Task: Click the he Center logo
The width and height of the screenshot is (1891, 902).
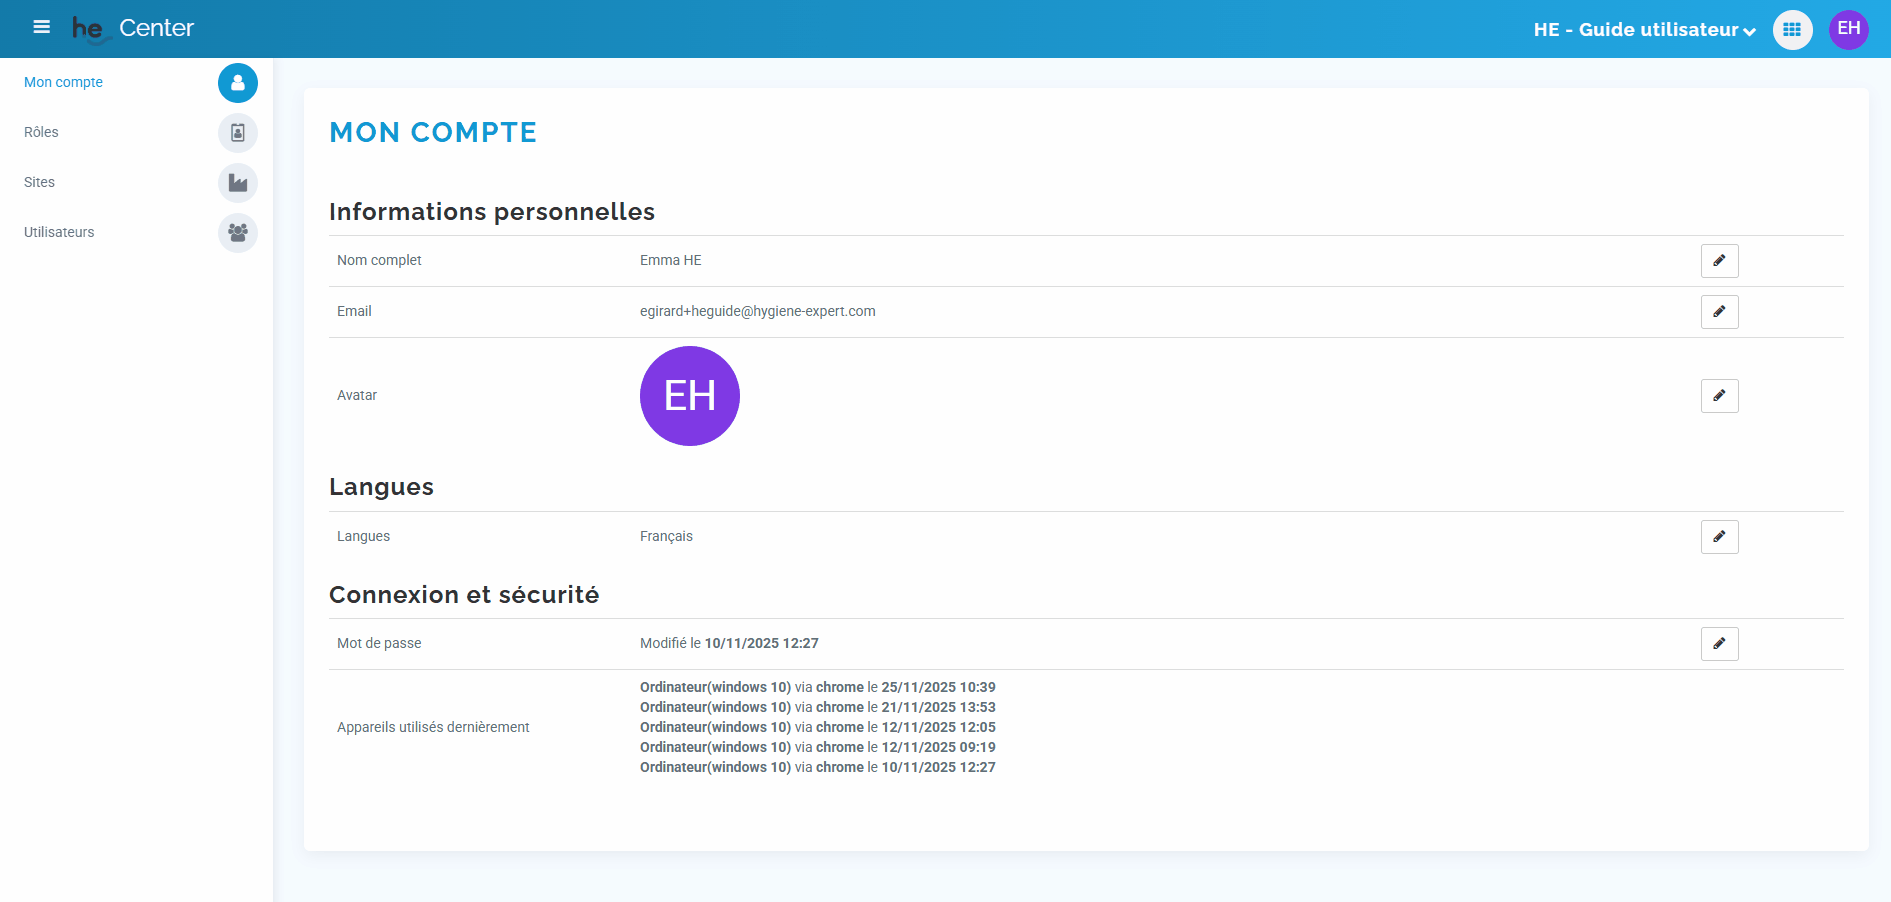Action: (x=133, y=28)
